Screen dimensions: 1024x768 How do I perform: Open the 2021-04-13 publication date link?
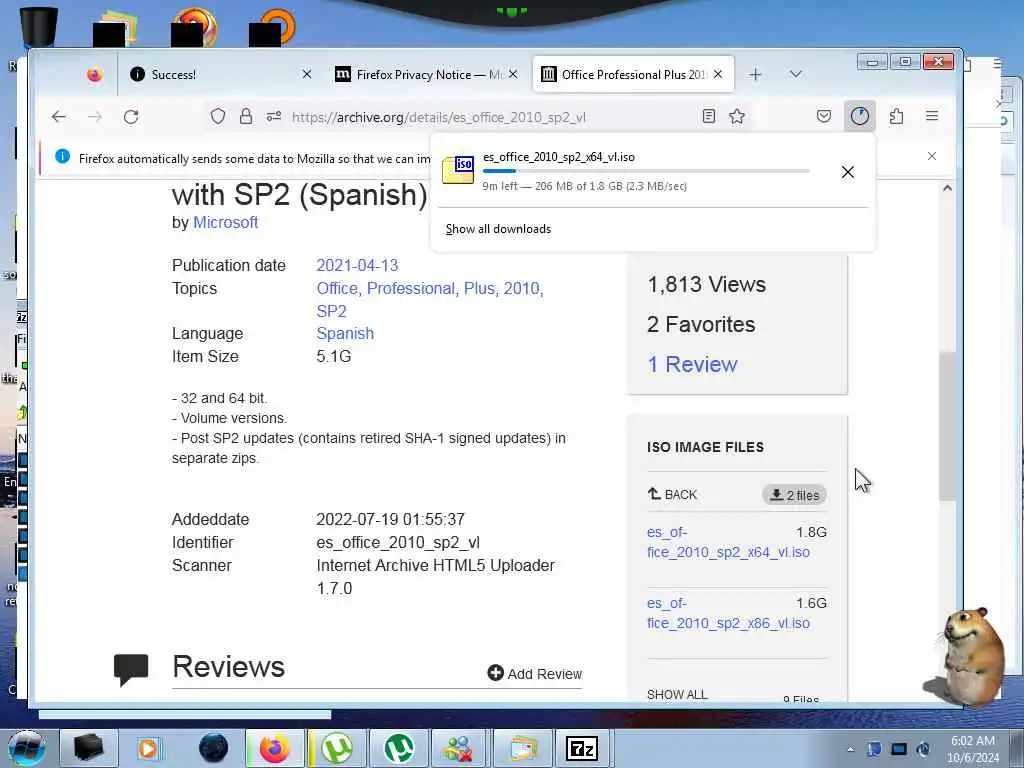[357, 266]
